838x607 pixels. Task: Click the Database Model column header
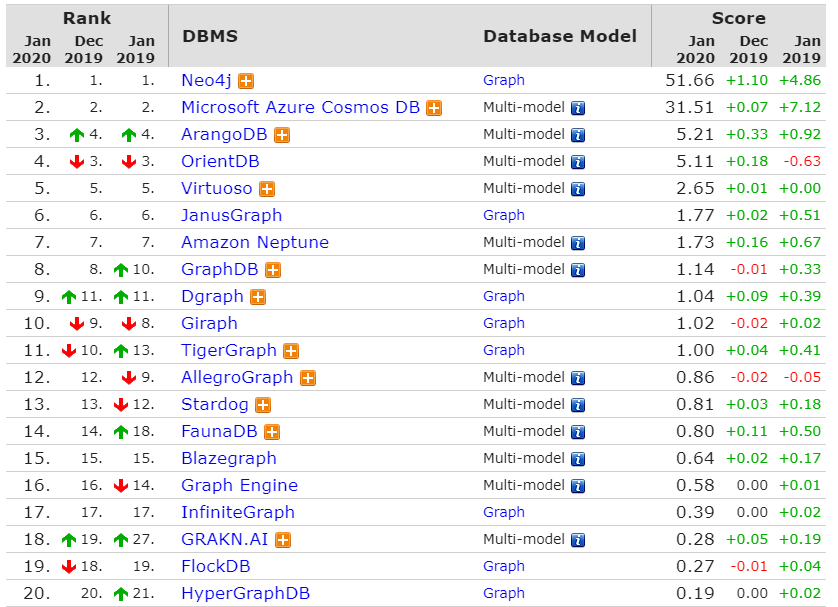tap(560, 36)
